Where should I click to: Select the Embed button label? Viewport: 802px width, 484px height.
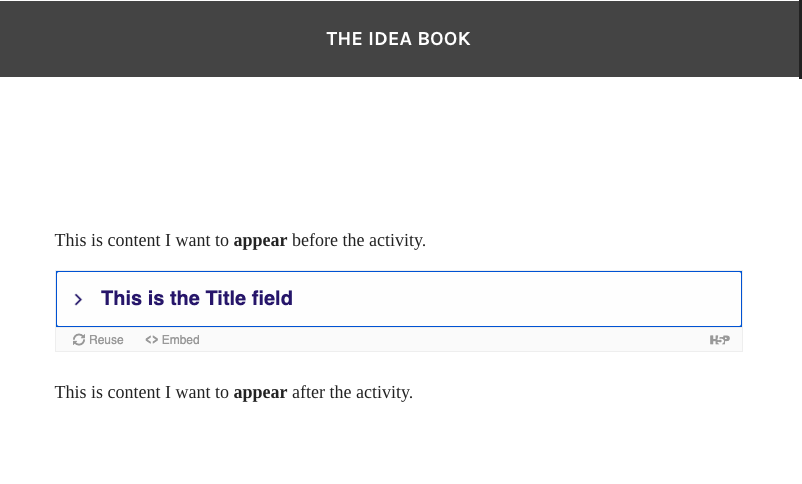point(181,340)
